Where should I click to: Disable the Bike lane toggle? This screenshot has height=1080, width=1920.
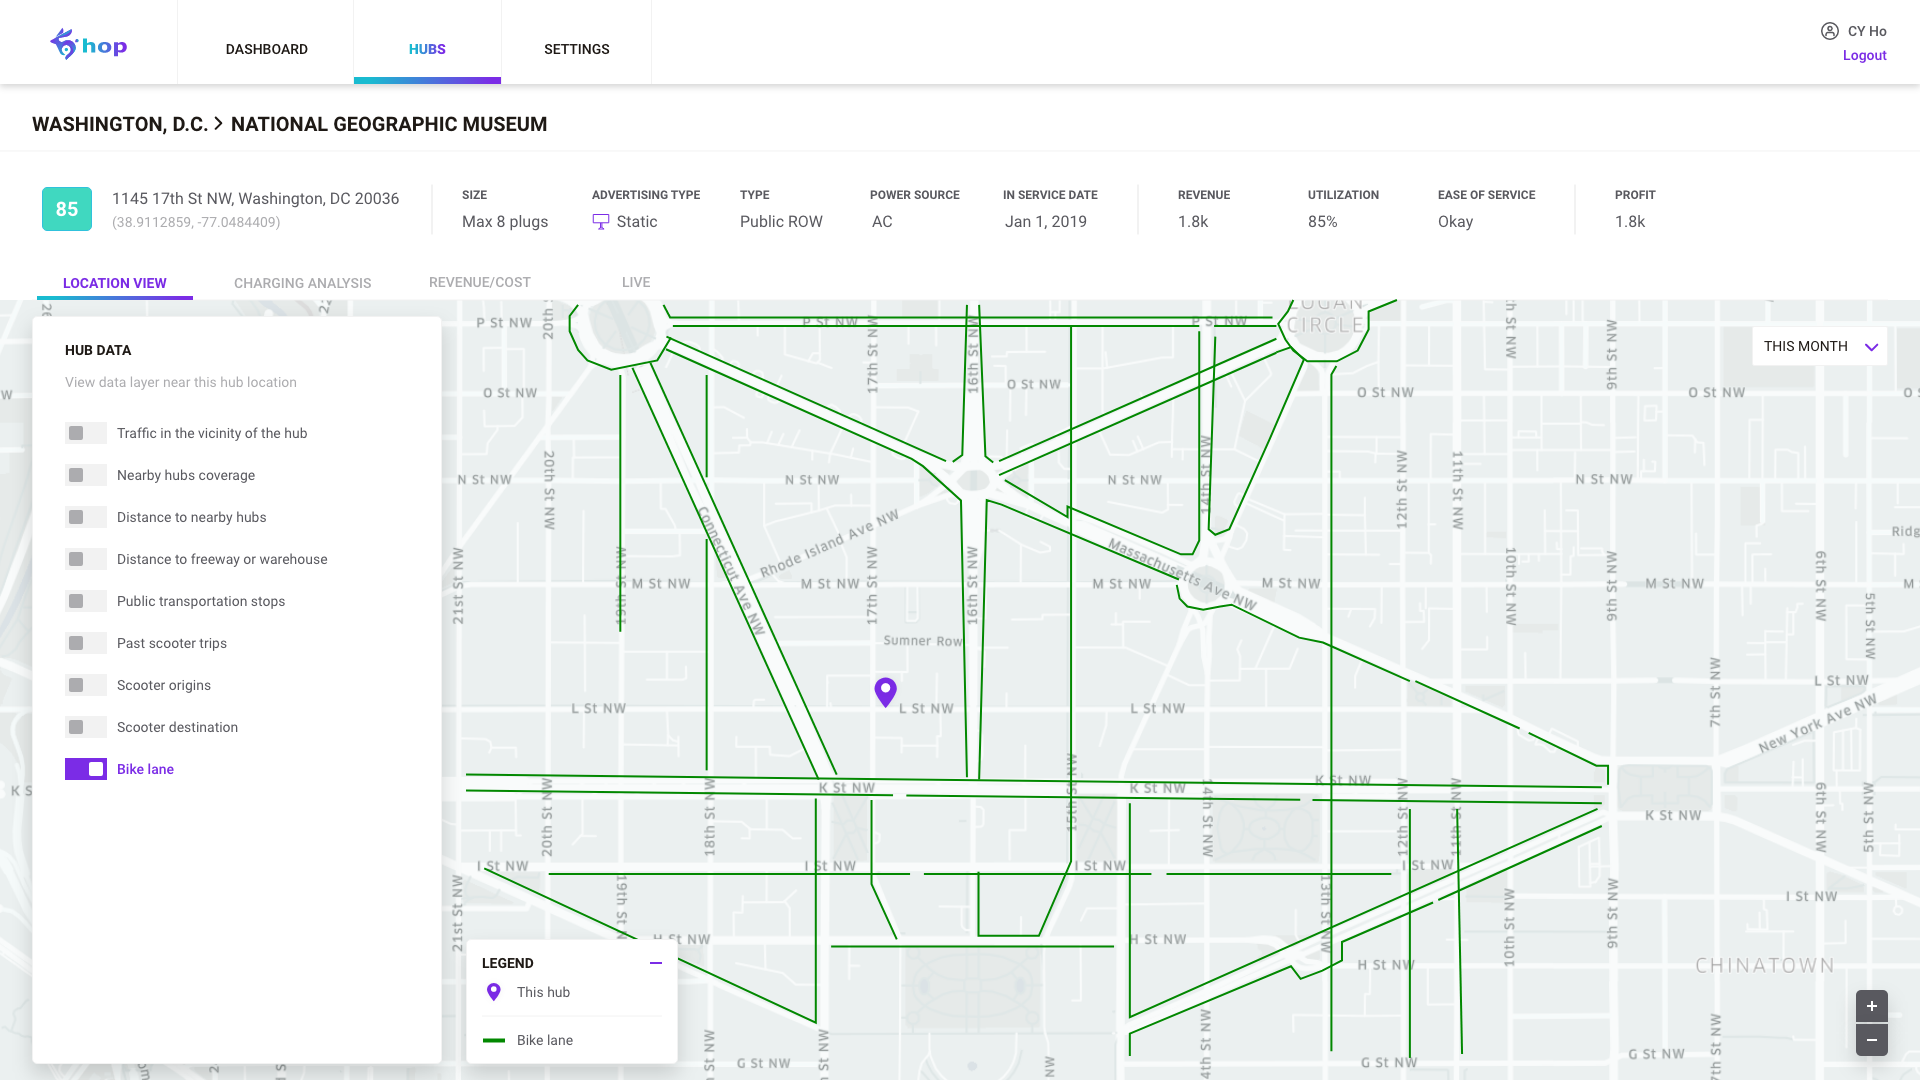(86, 769)
